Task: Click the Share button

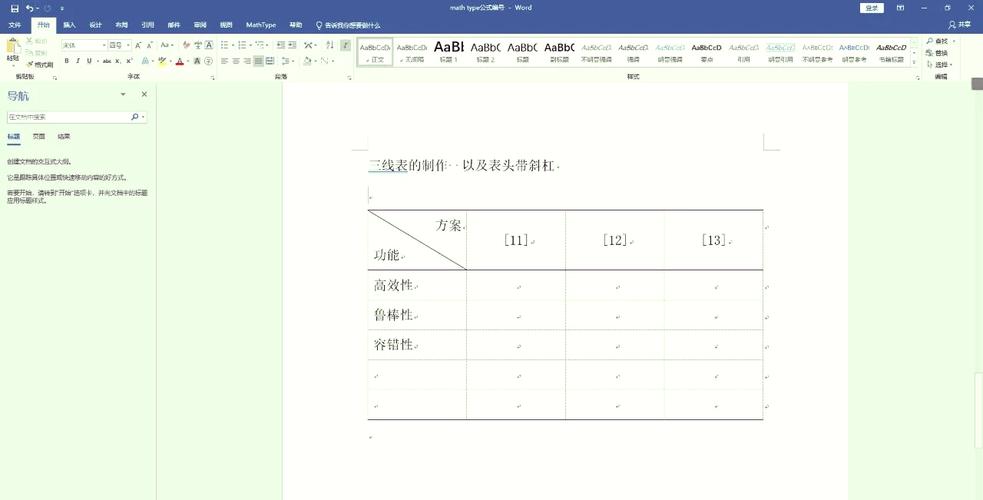Action: (960, 25)
